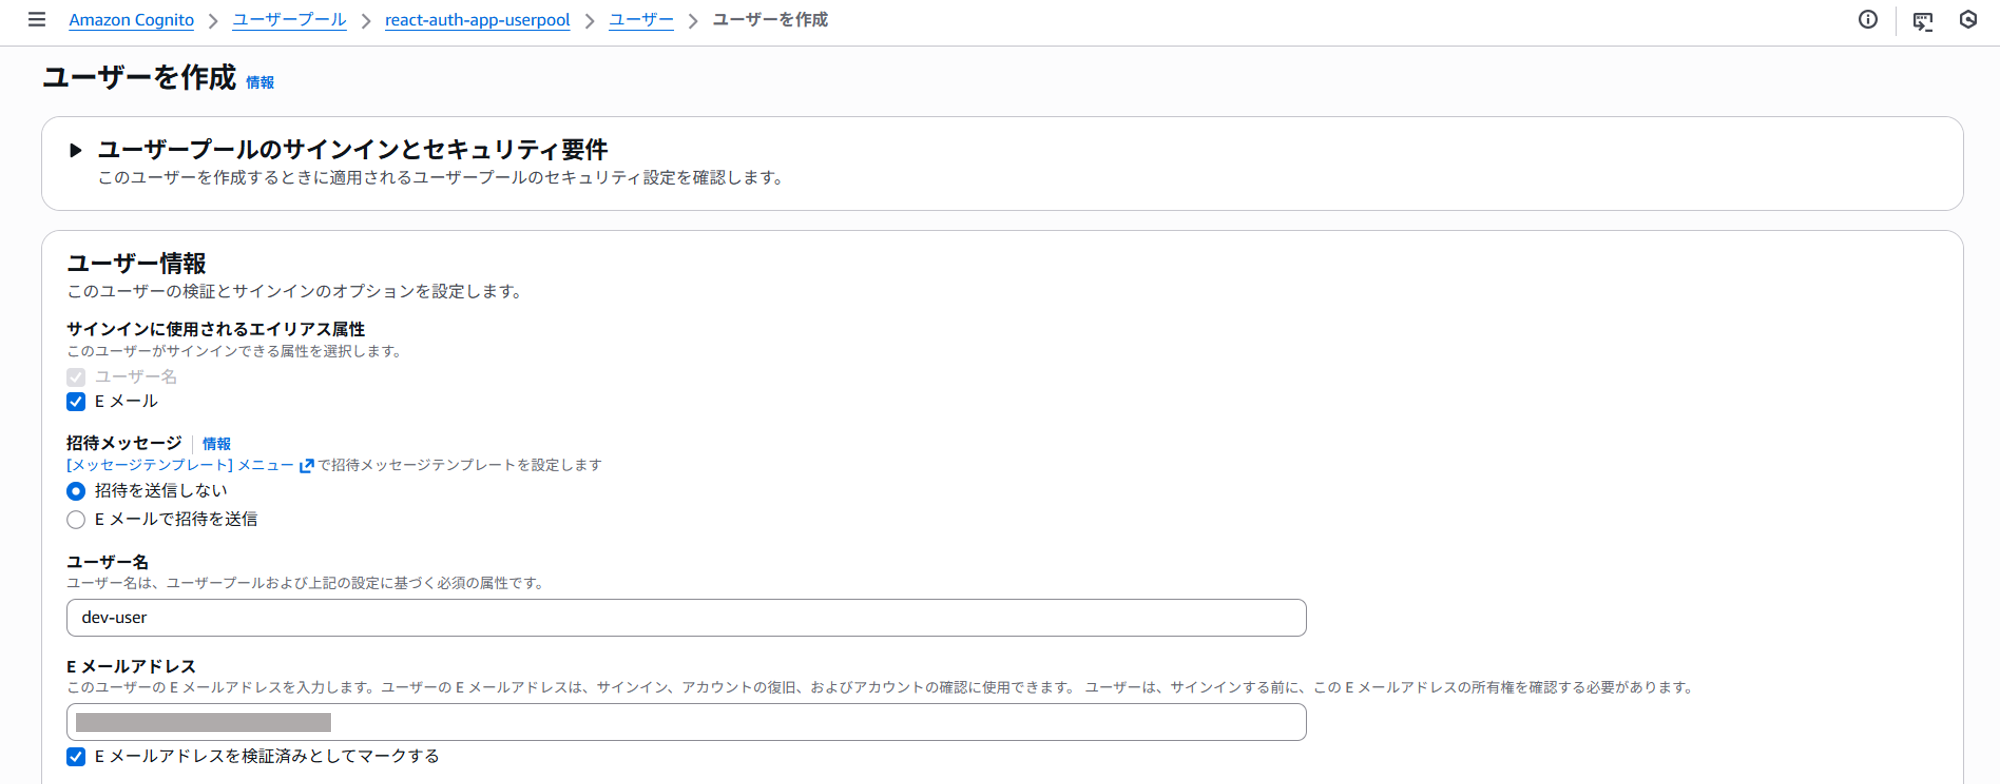The height and width of the screenshot is (784, 2000).
Task: Select 招待を送信しない radio option
Action: coord(76,491)
